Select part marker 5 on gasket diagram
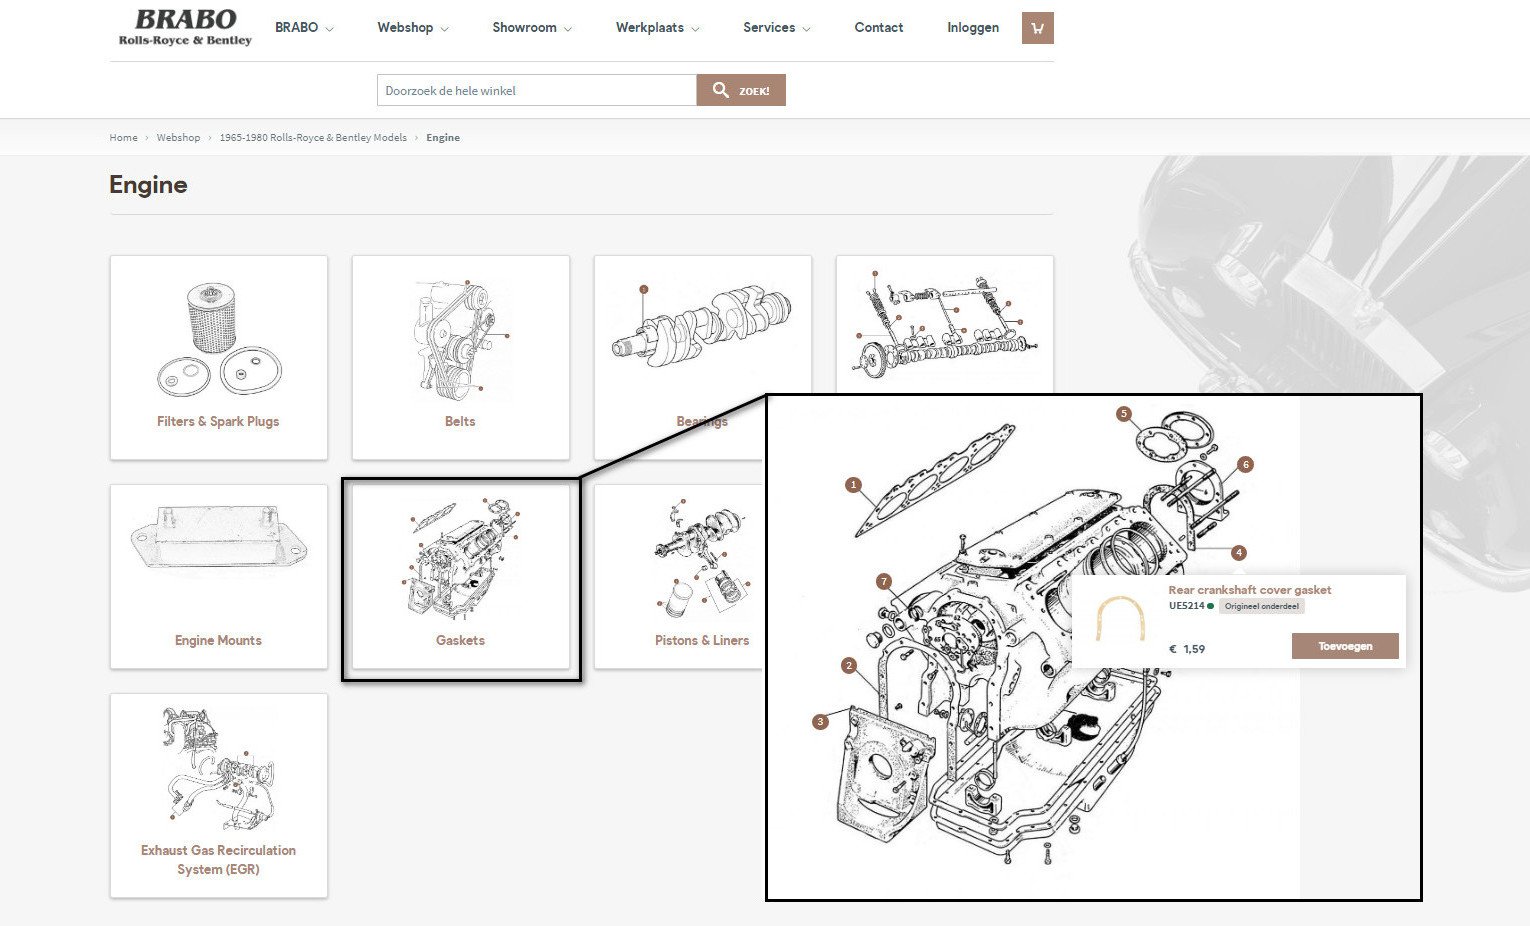1530x926 pixels. [x=1124, y=414]
